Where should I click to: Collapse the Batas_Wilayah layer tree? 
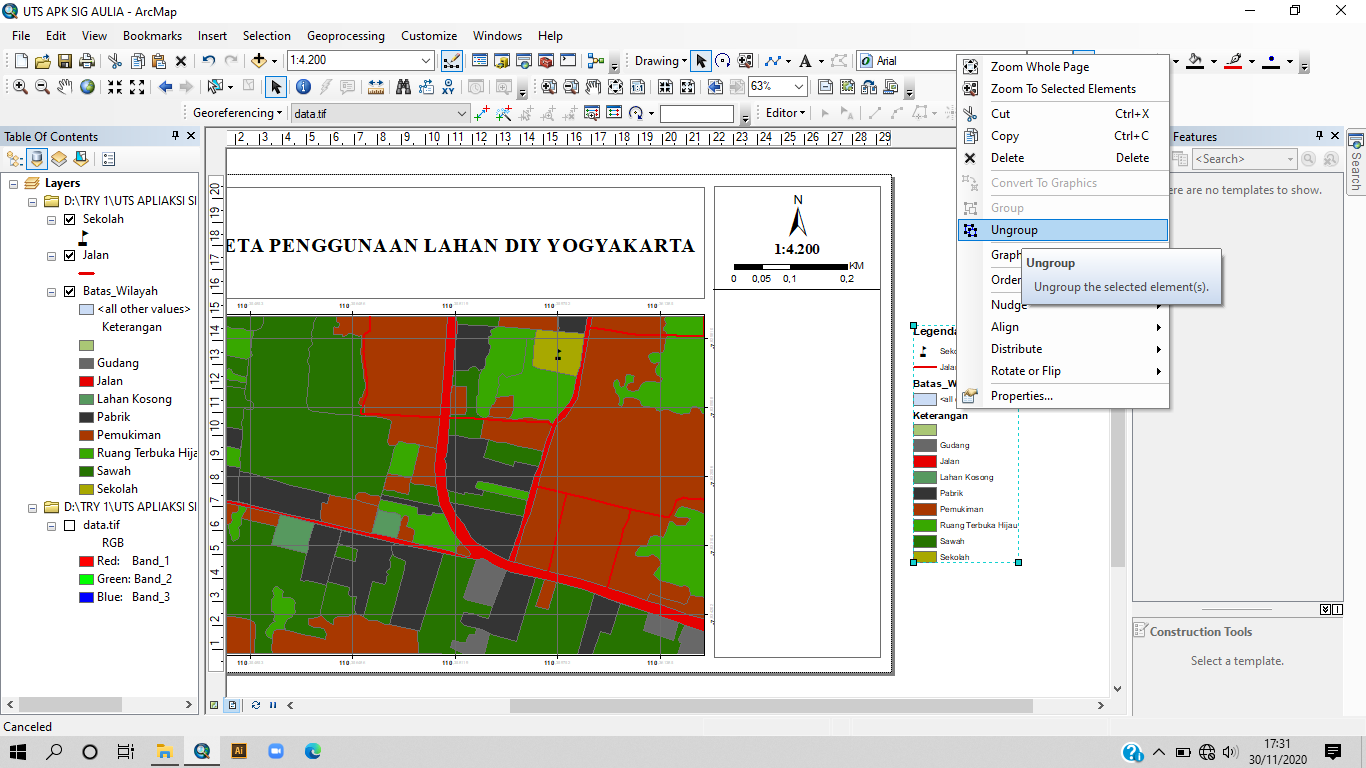[52, 291]
